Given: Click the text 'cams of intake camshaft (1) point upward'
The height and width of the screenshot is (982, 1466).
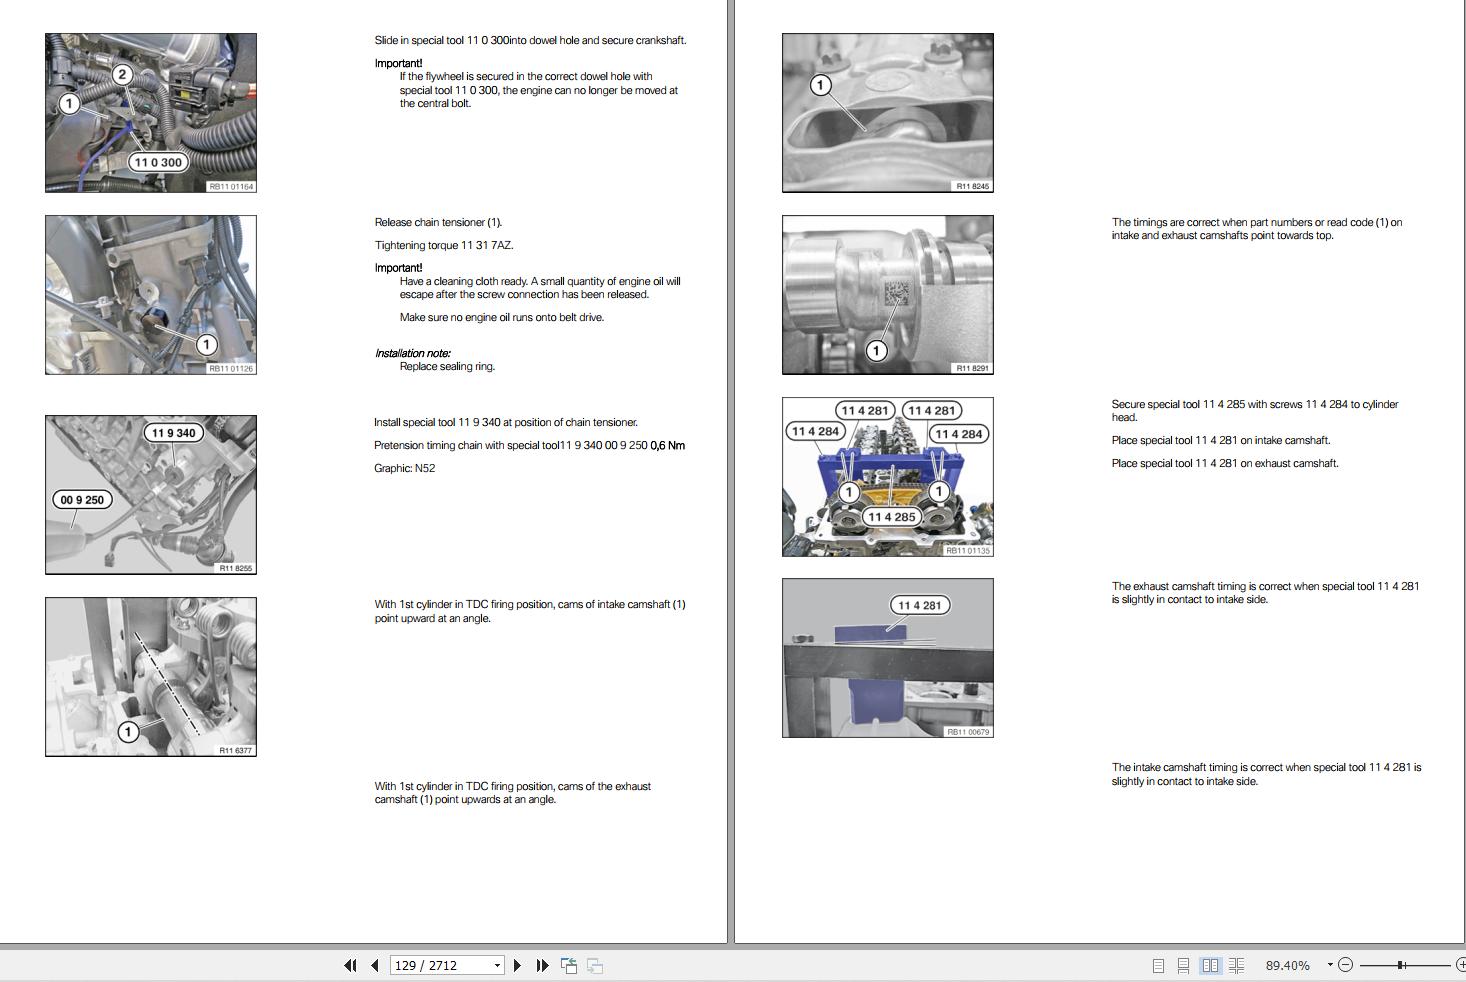Looking at the screenshot, I should coord(530,611).
